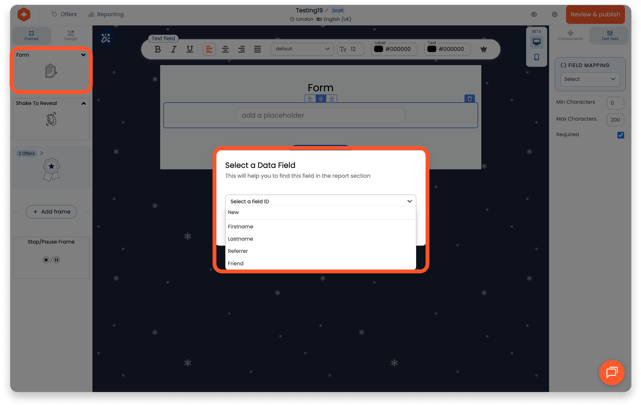This screenshot has width=641, height=419.
Task: Toggle bold text formatting
Action: [x=158, y=49]
